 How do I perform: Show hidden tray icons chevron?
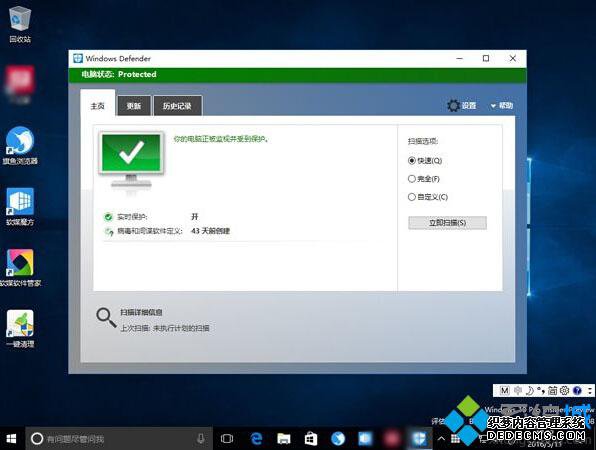[x=441, y=439]
